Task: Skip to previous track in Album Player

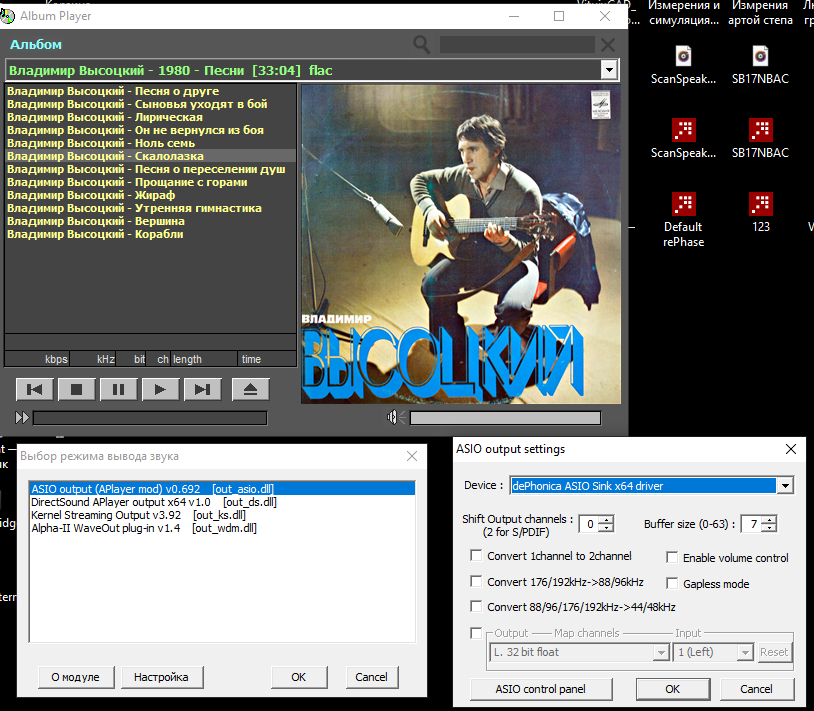Action: [x=35, y=389]
